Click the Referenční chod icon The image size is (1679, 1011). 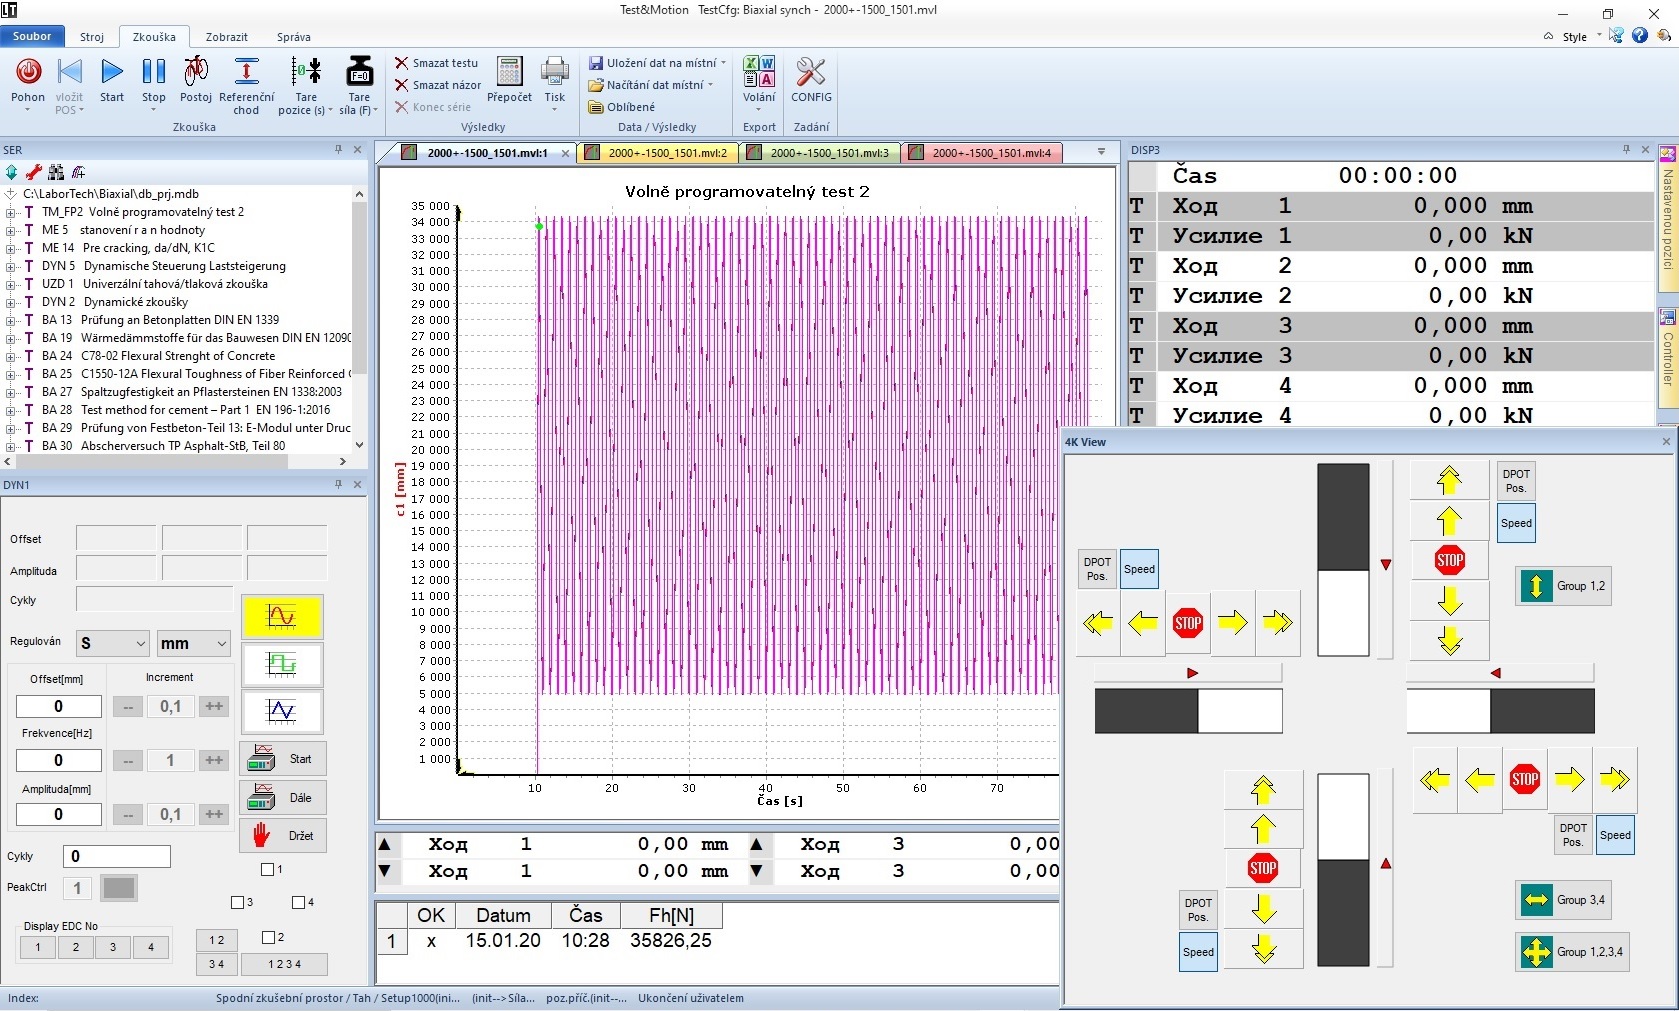coord(246,71)
